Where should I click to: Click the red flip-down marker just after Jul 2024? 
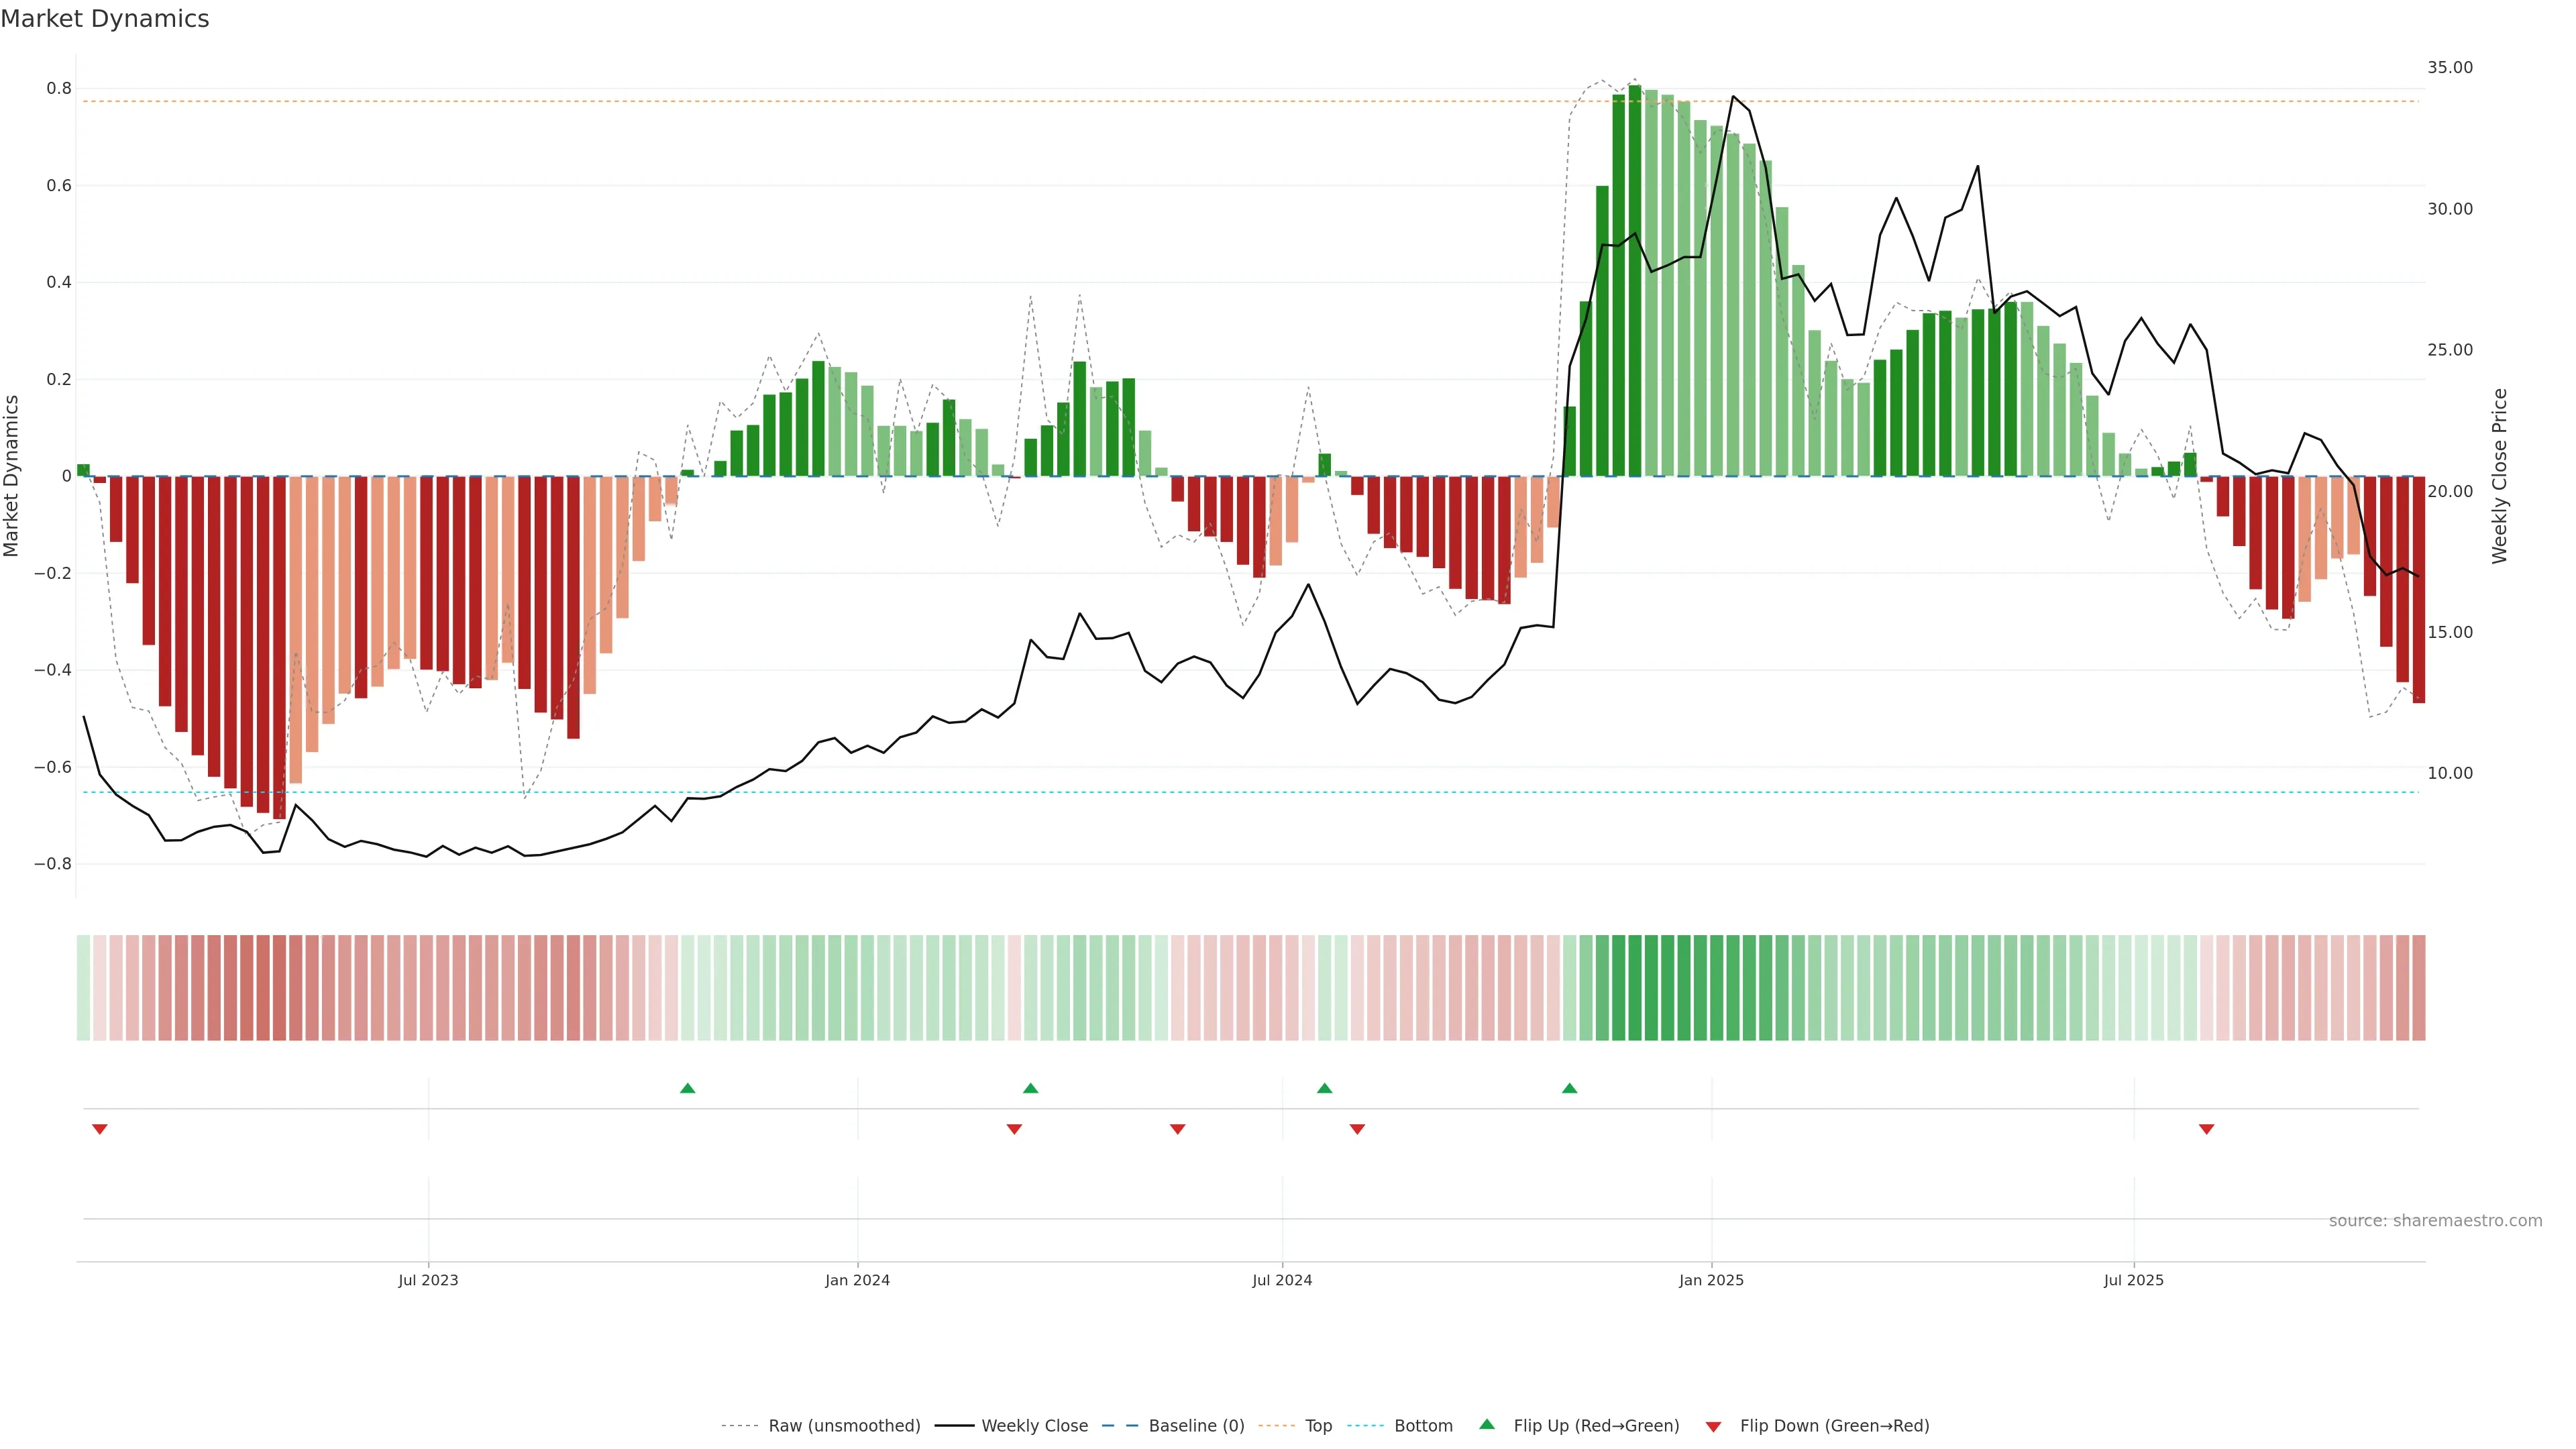[1357, 1129]
